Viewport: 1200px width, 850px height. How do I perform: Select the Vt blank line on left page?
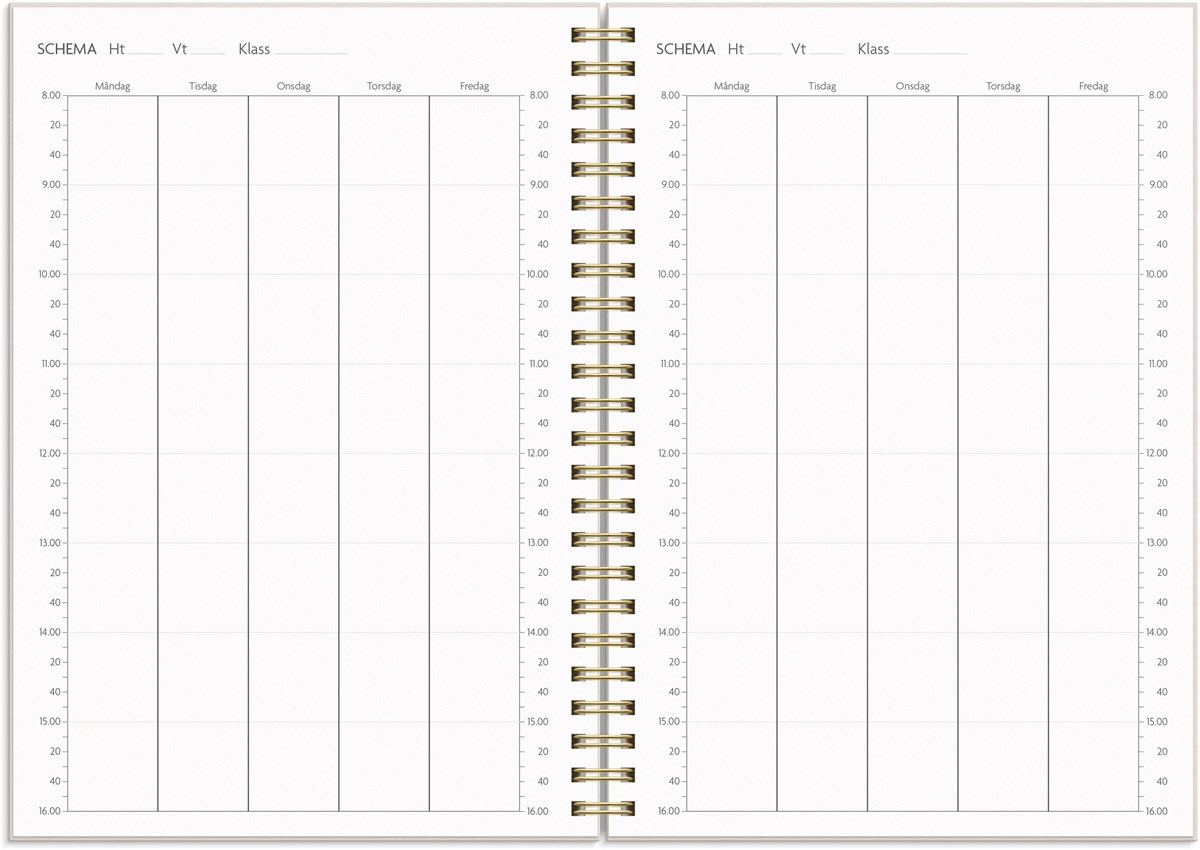click(208, 51)
